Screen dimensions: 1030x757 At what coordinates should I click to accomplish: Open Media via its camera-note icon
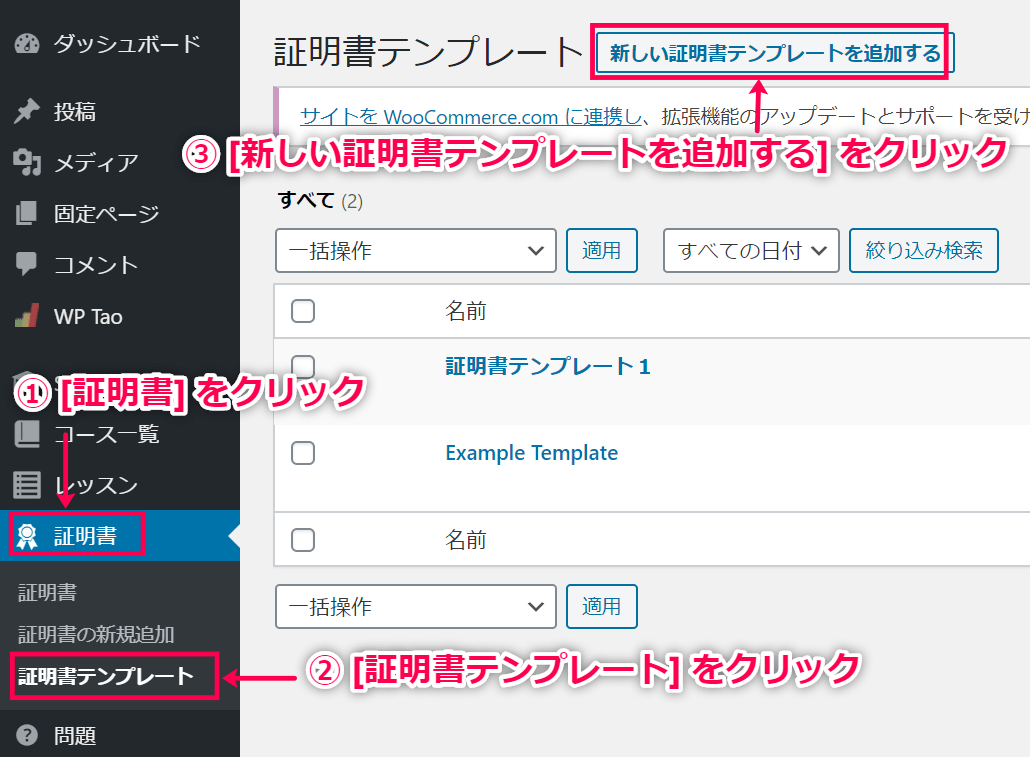[x=27, y=162]
